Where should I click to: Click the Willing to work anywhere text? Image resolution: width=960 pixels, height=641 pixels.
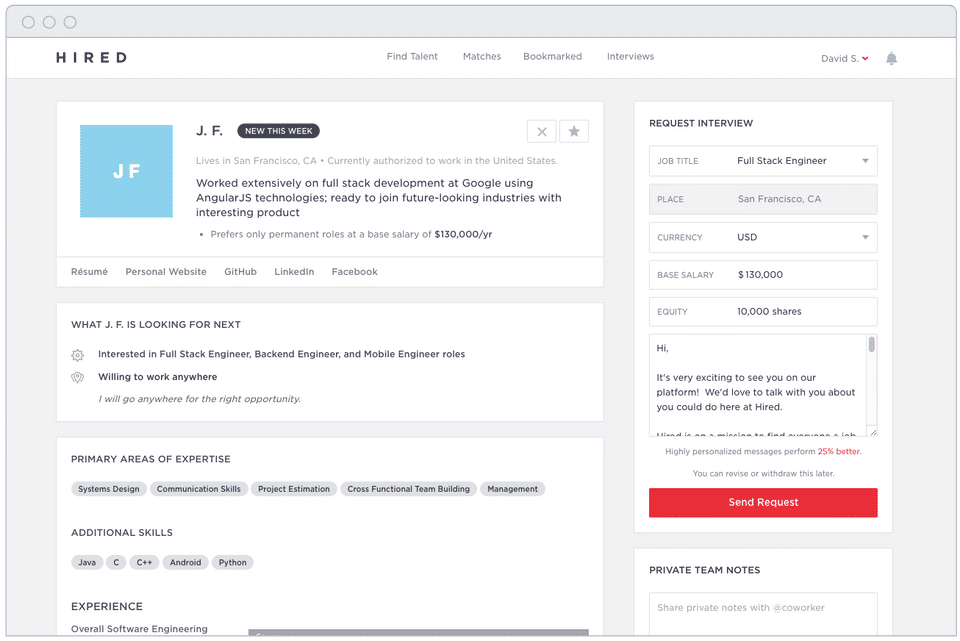click(157, 377)
